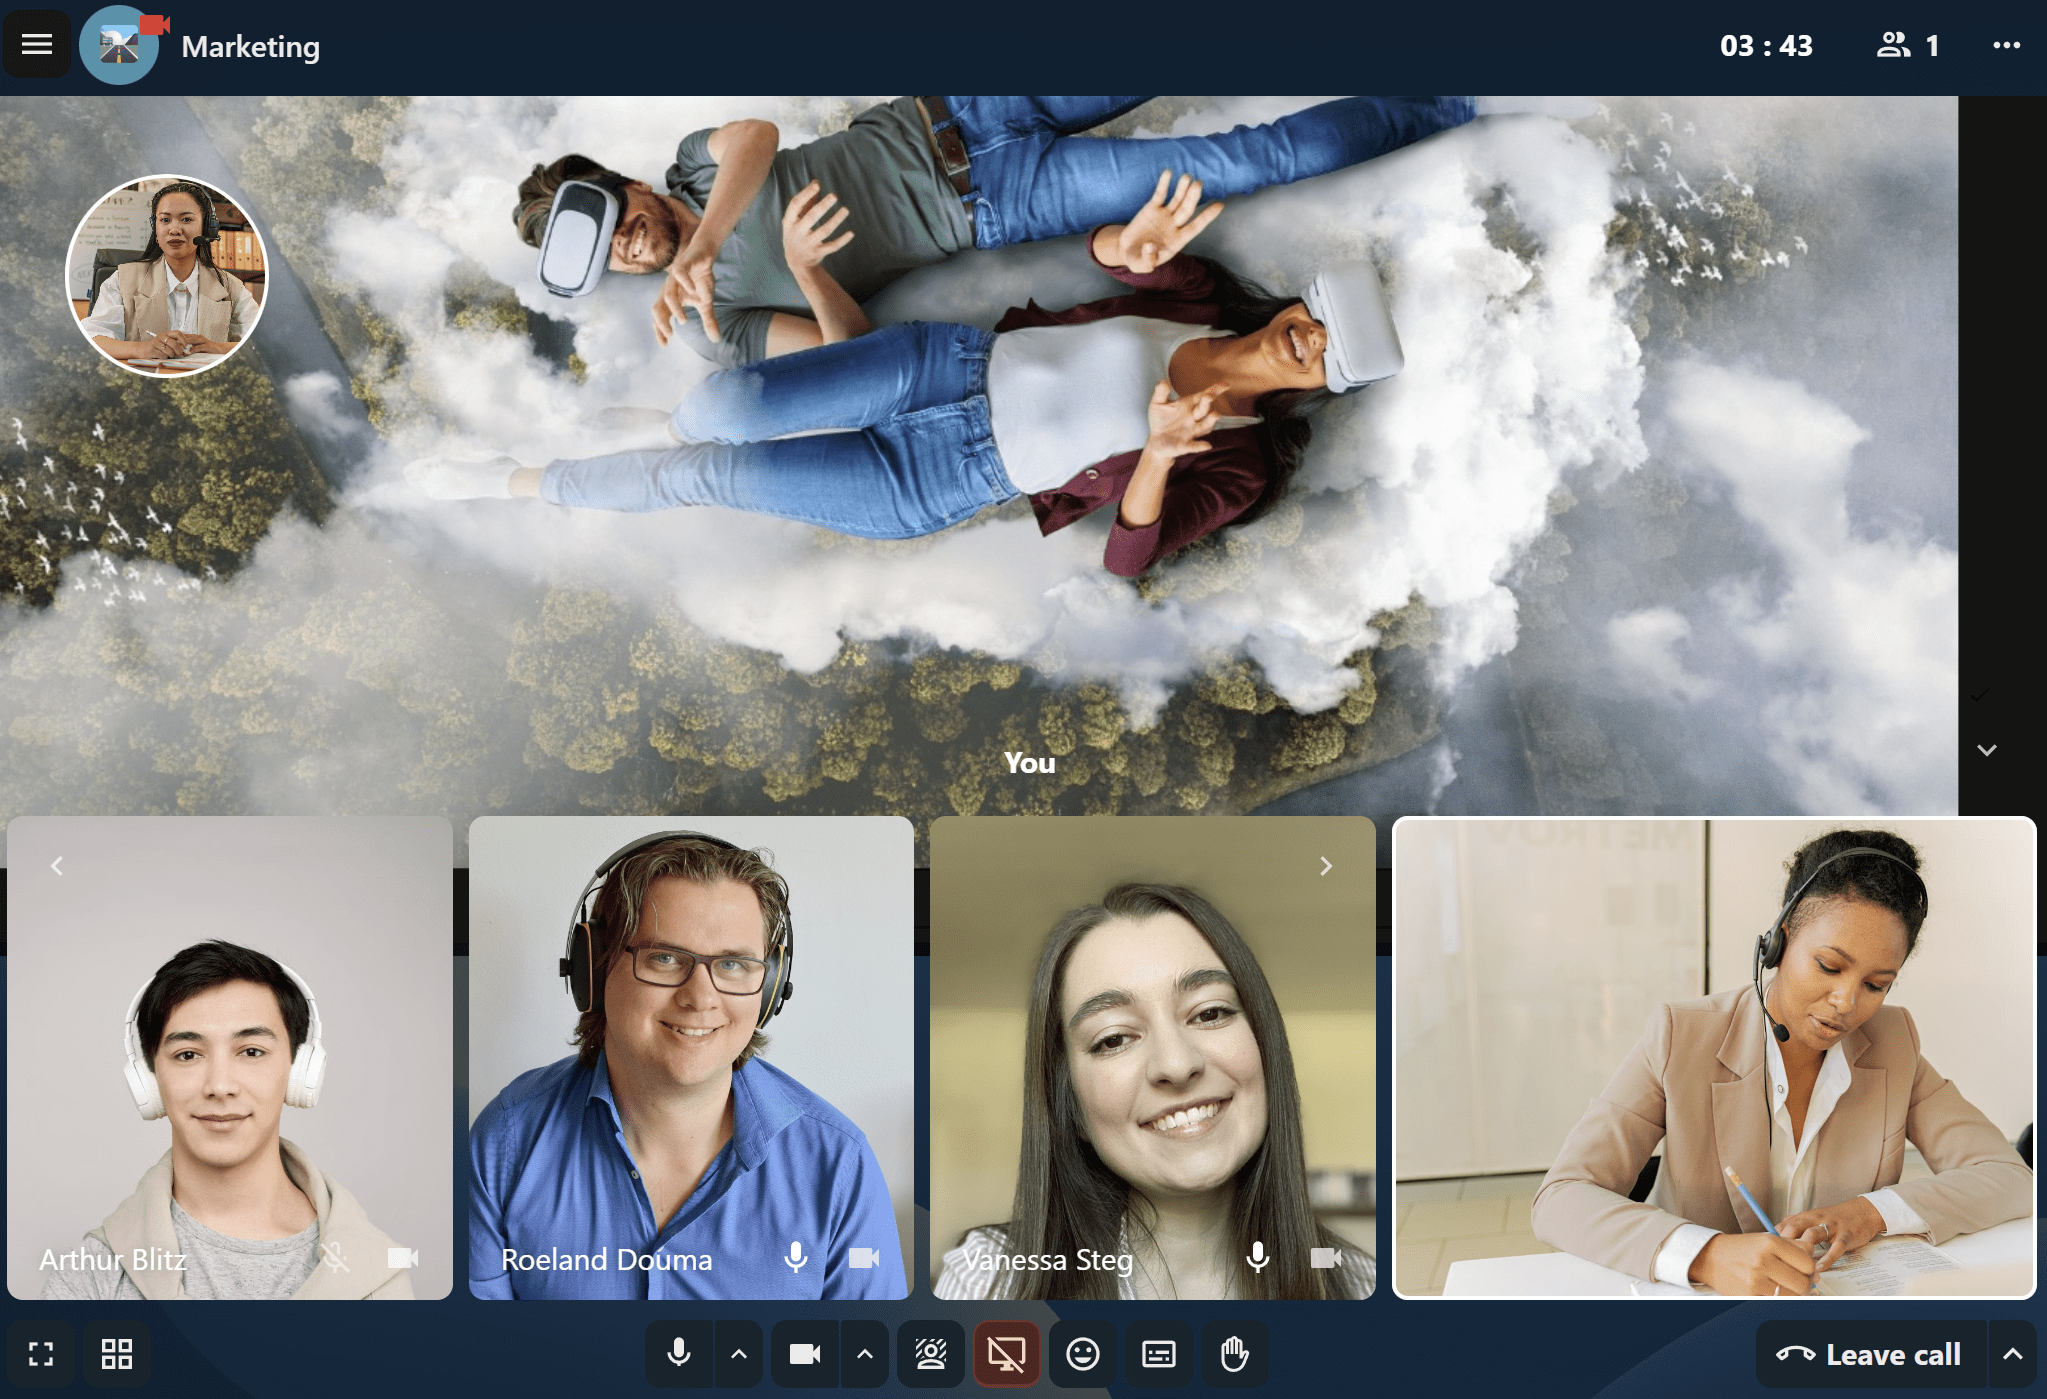
Task: Expand camera device options
Action: (x=865, y=1354)
